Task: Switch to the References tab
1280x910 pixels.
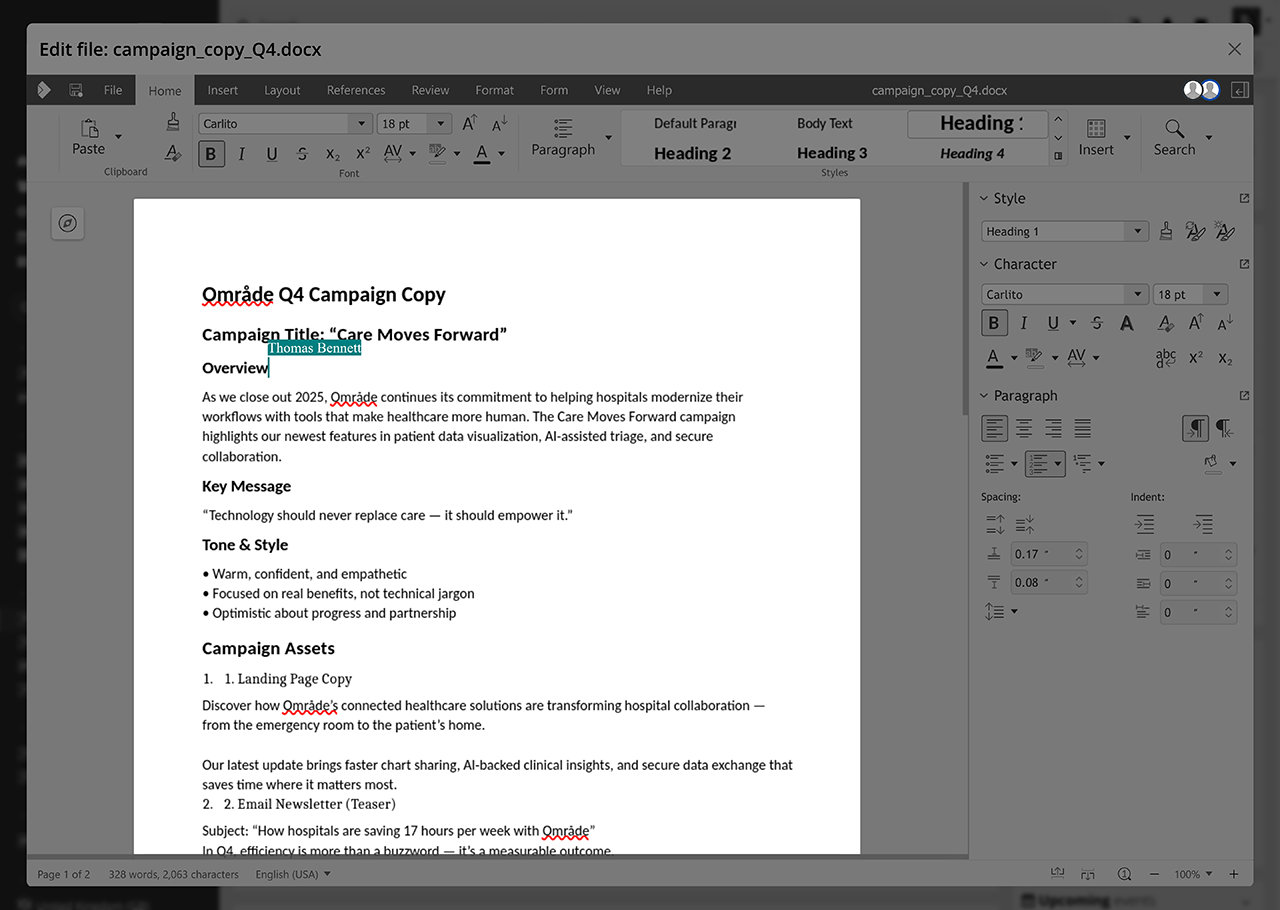Action: point(355,90)
